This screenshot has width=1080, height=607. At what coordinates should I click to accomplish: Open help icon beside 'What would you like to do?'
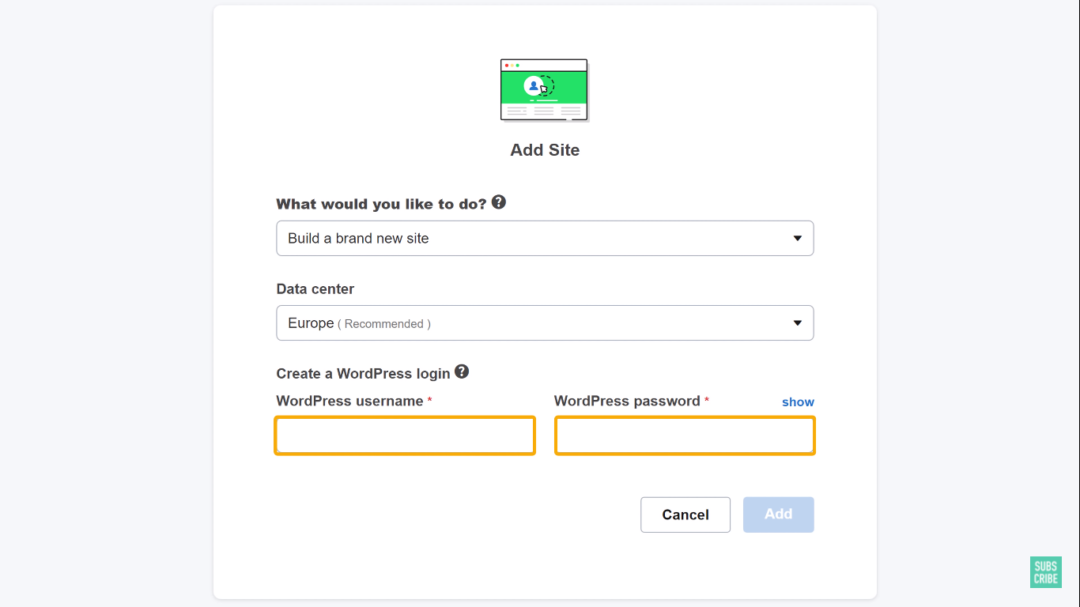(x=499, y=203)
